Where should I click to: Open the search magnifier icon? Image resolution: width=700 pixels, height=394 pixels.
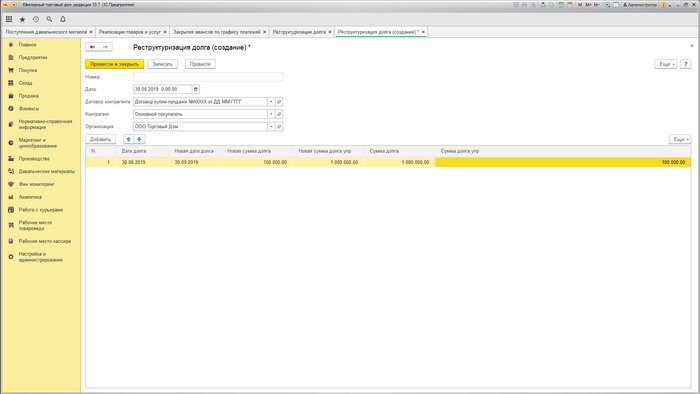[x=49, y=19]
